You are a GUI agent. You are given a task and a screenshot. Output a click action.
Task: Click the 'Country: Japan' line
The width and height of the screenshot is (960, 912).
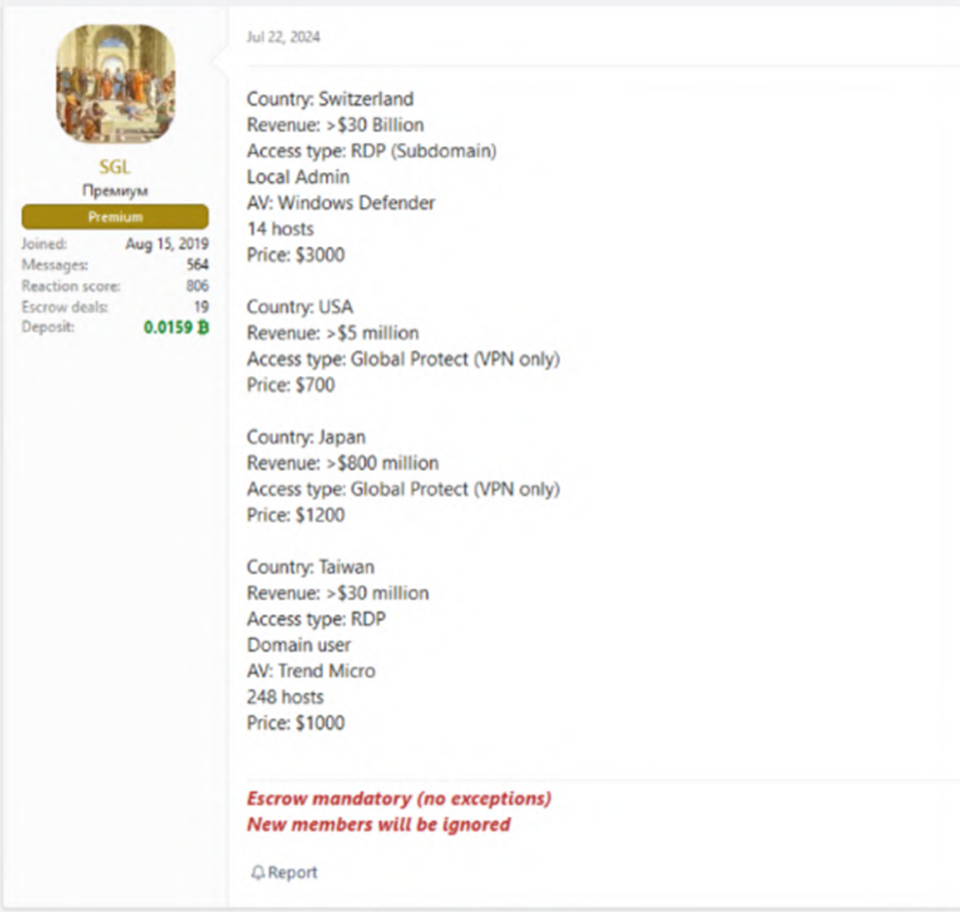coord(306,437)
